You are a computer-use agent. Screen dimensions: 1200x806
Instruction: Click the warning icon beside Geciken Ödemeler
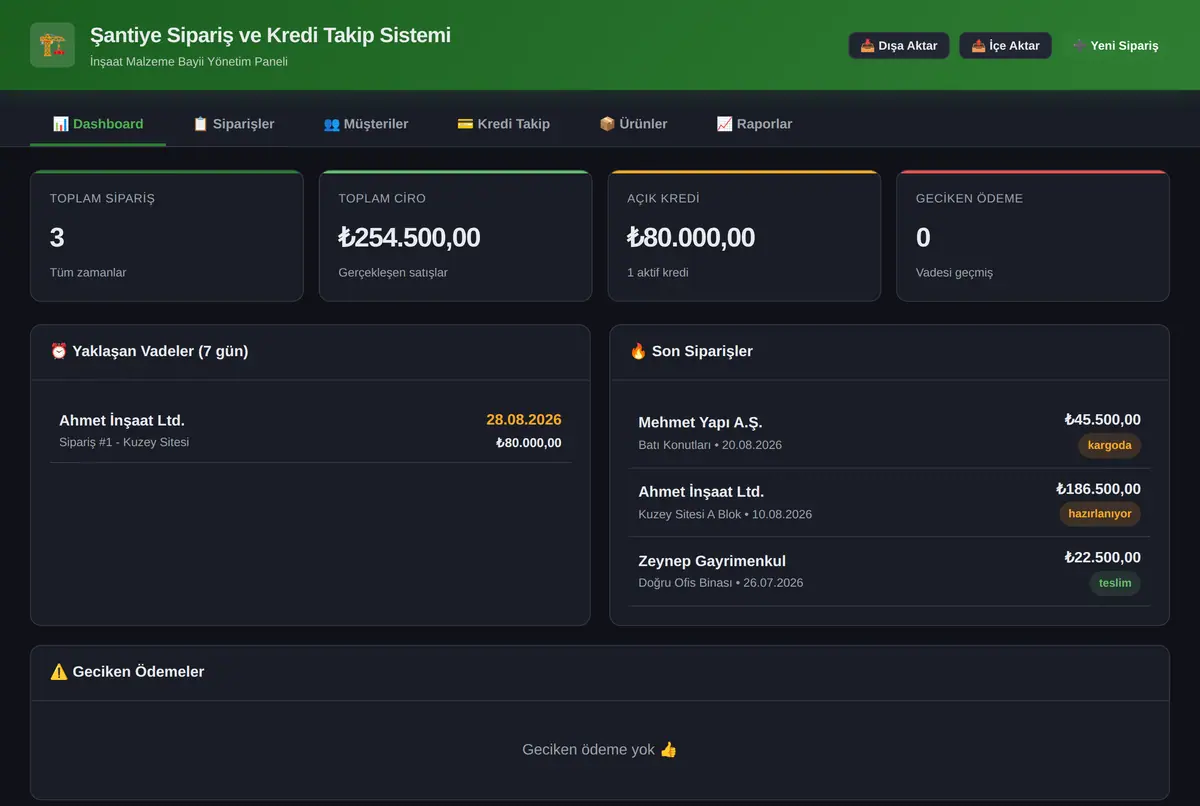[x=59, y=671]
